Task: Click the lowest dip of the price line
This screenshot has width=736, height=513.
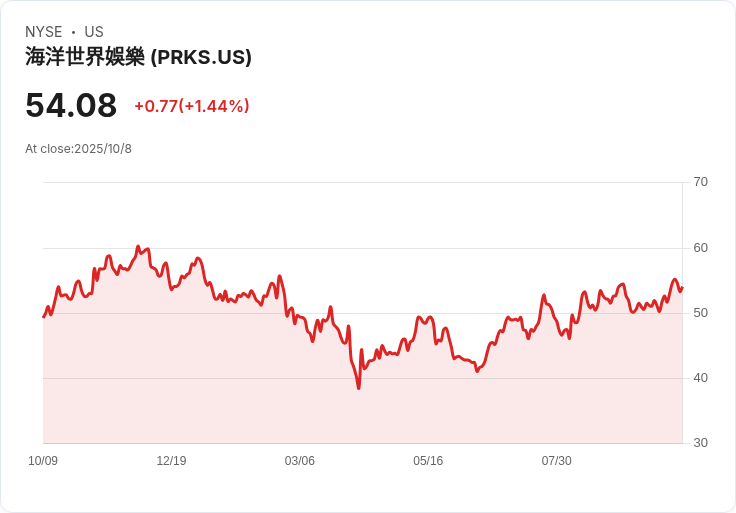Action: 358,387
